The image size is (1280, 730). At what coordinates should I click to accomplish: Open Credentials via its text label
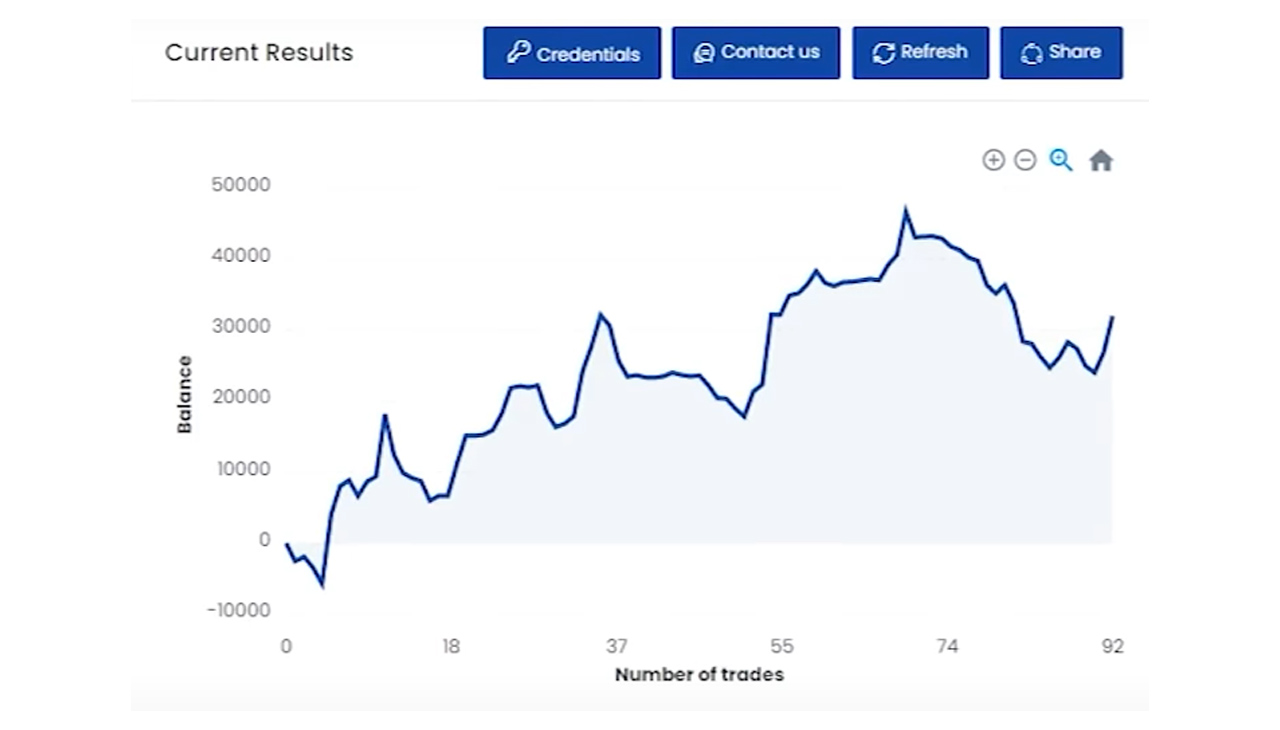588,54
